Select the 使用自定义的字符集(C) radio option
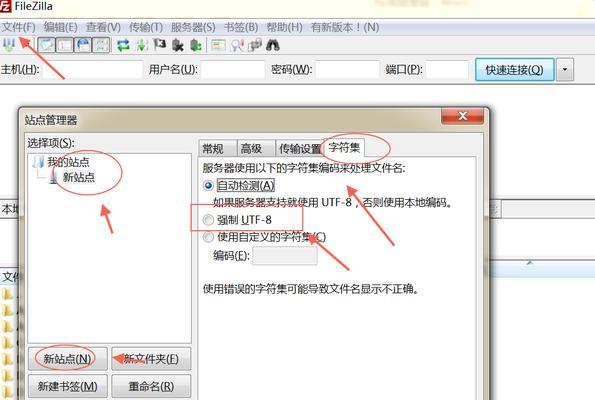This screenshot has width=595, height=400. [208, 237]
